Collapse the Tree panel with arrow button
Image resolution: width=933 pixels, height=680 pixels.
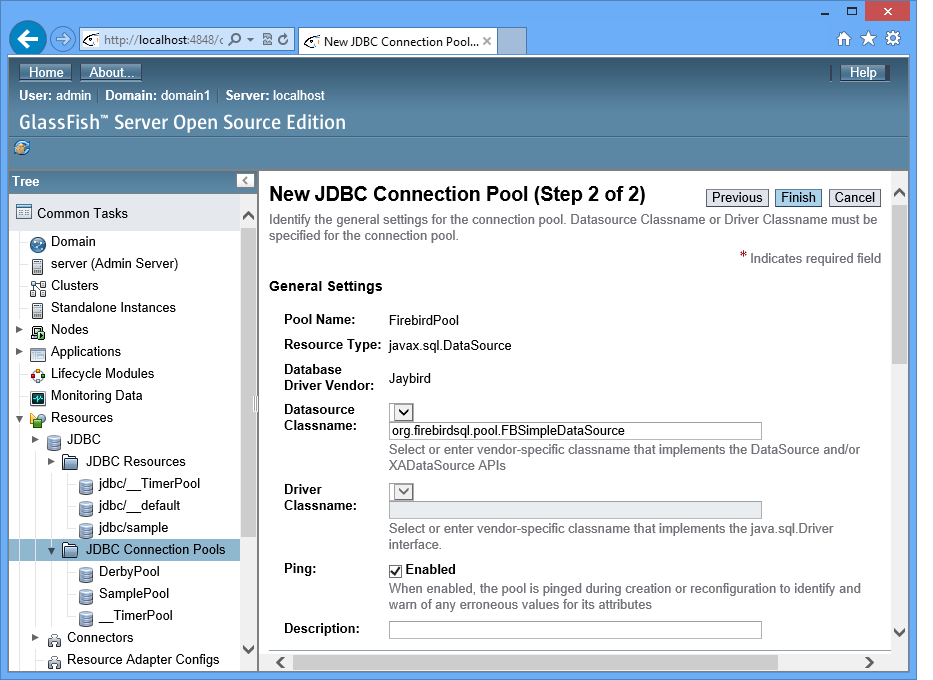(245, 180)
